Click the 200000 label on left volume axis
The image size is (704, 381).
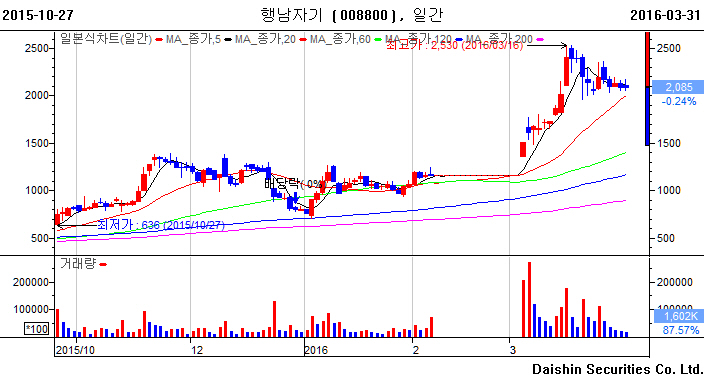31,282
